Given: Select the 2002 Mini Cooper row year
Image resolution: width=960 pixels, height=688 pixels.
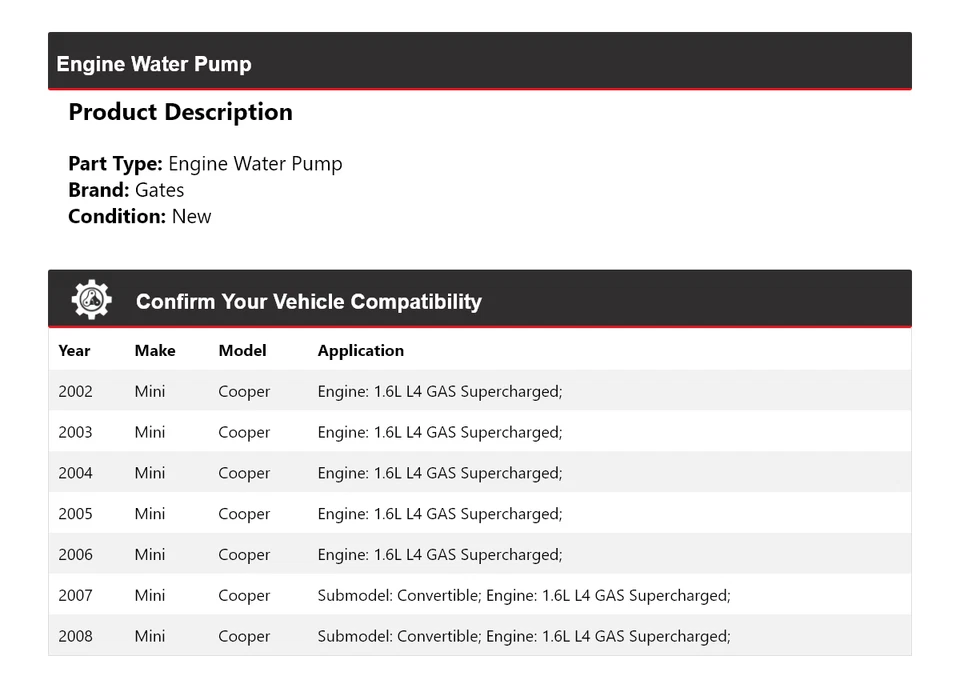Looking at the screenshot, I should (75, 392).
